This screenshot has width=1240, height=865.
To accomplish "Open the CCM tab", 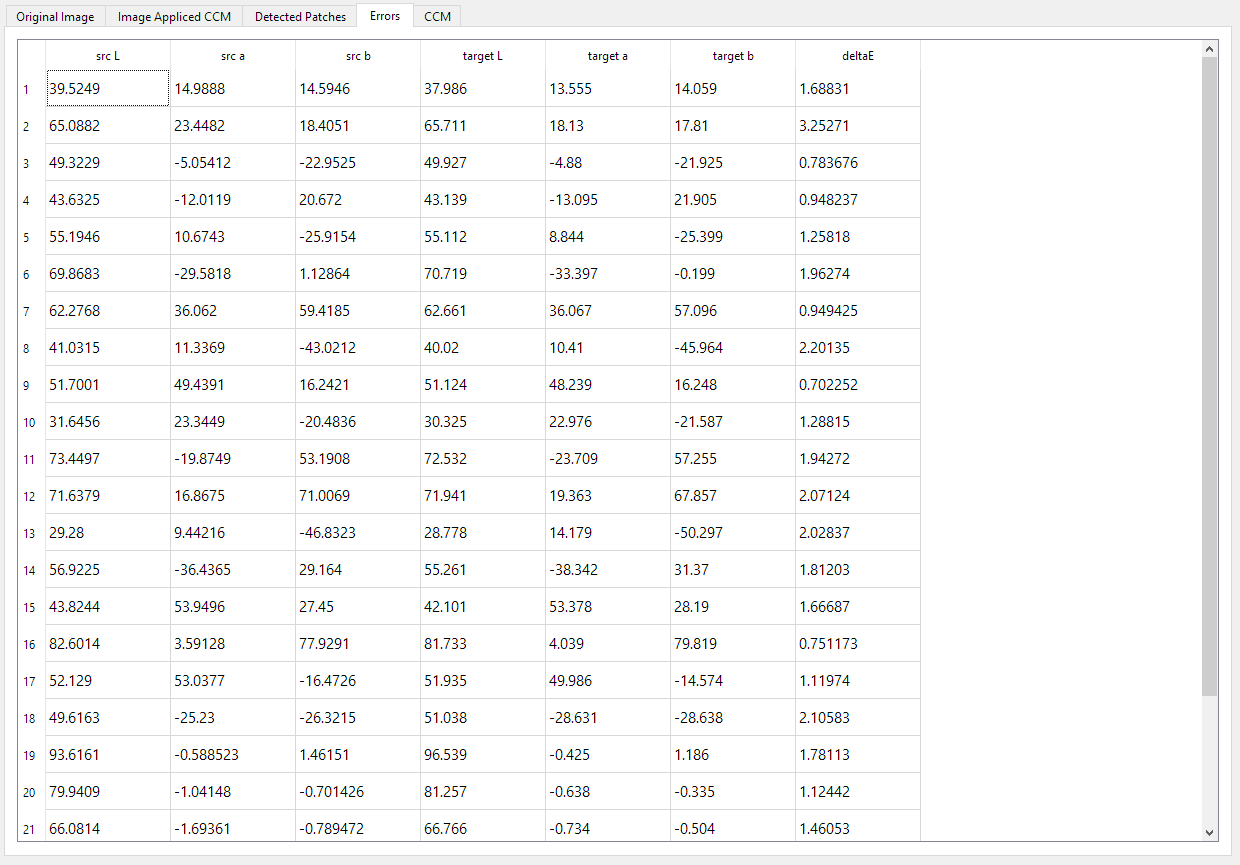I will coord(437,16).
